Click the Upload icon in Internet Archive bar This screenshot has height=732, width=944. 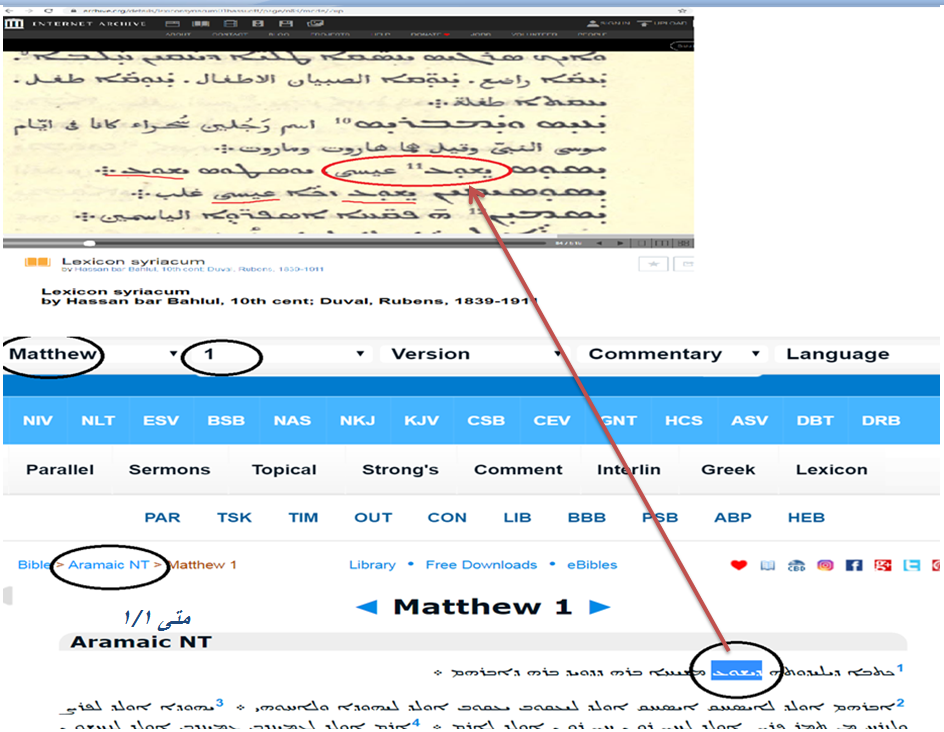(x=645, y=23)
